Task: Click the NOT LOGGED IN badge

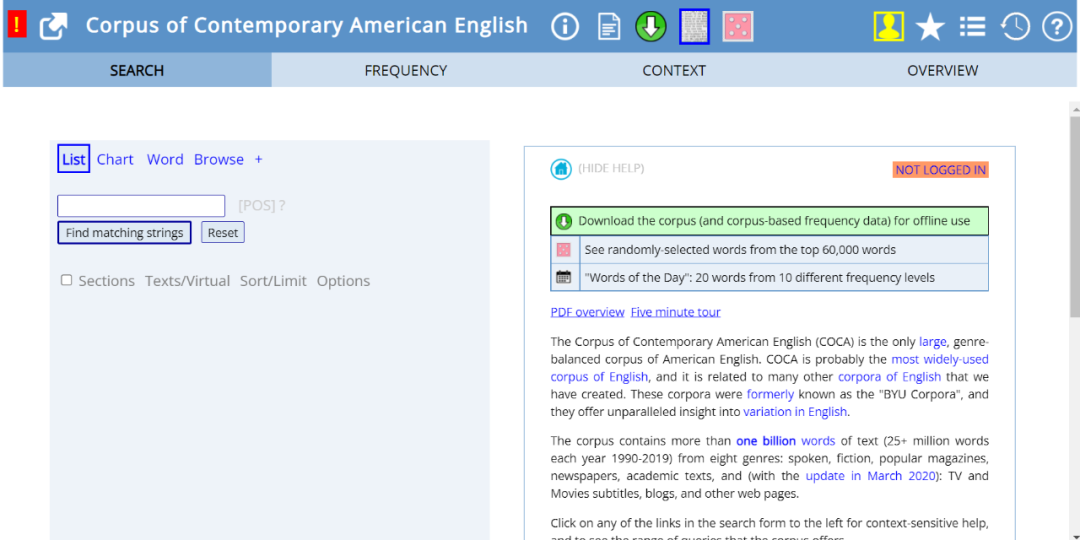Action: (941, 169)
